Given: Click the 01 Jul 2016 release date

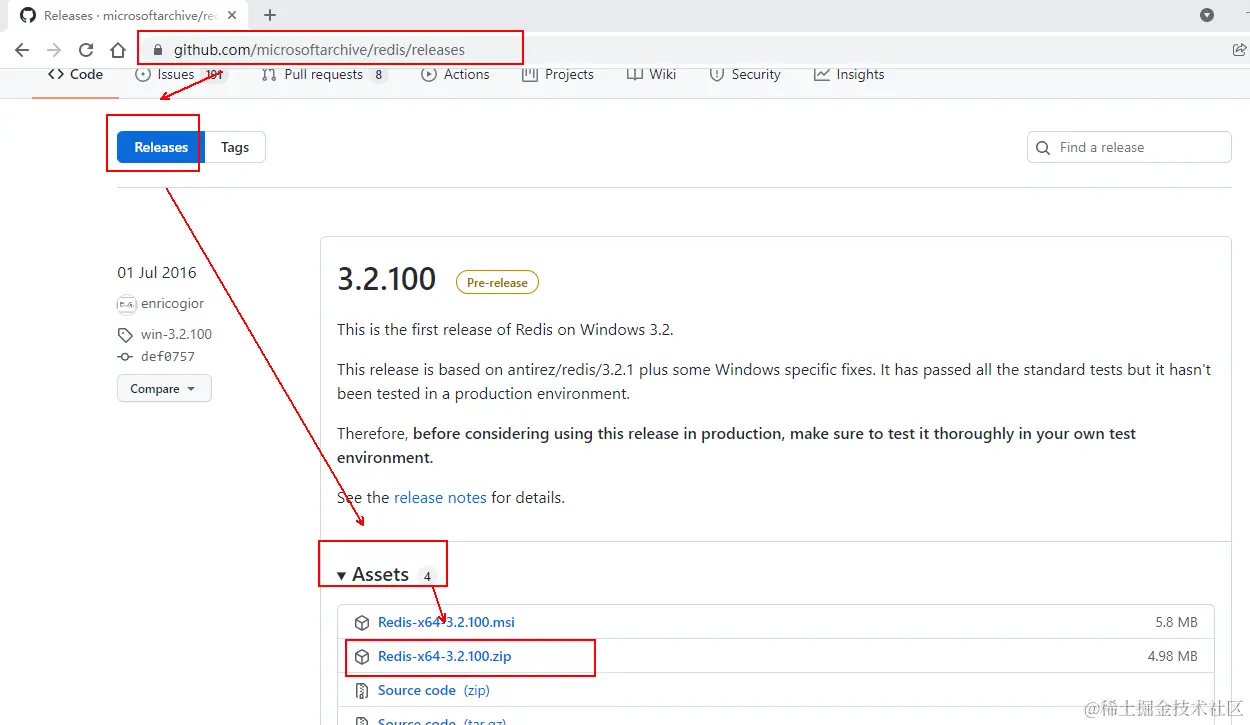Looking at the screenshot, I should pyautogui.click(x=157, y=272).
